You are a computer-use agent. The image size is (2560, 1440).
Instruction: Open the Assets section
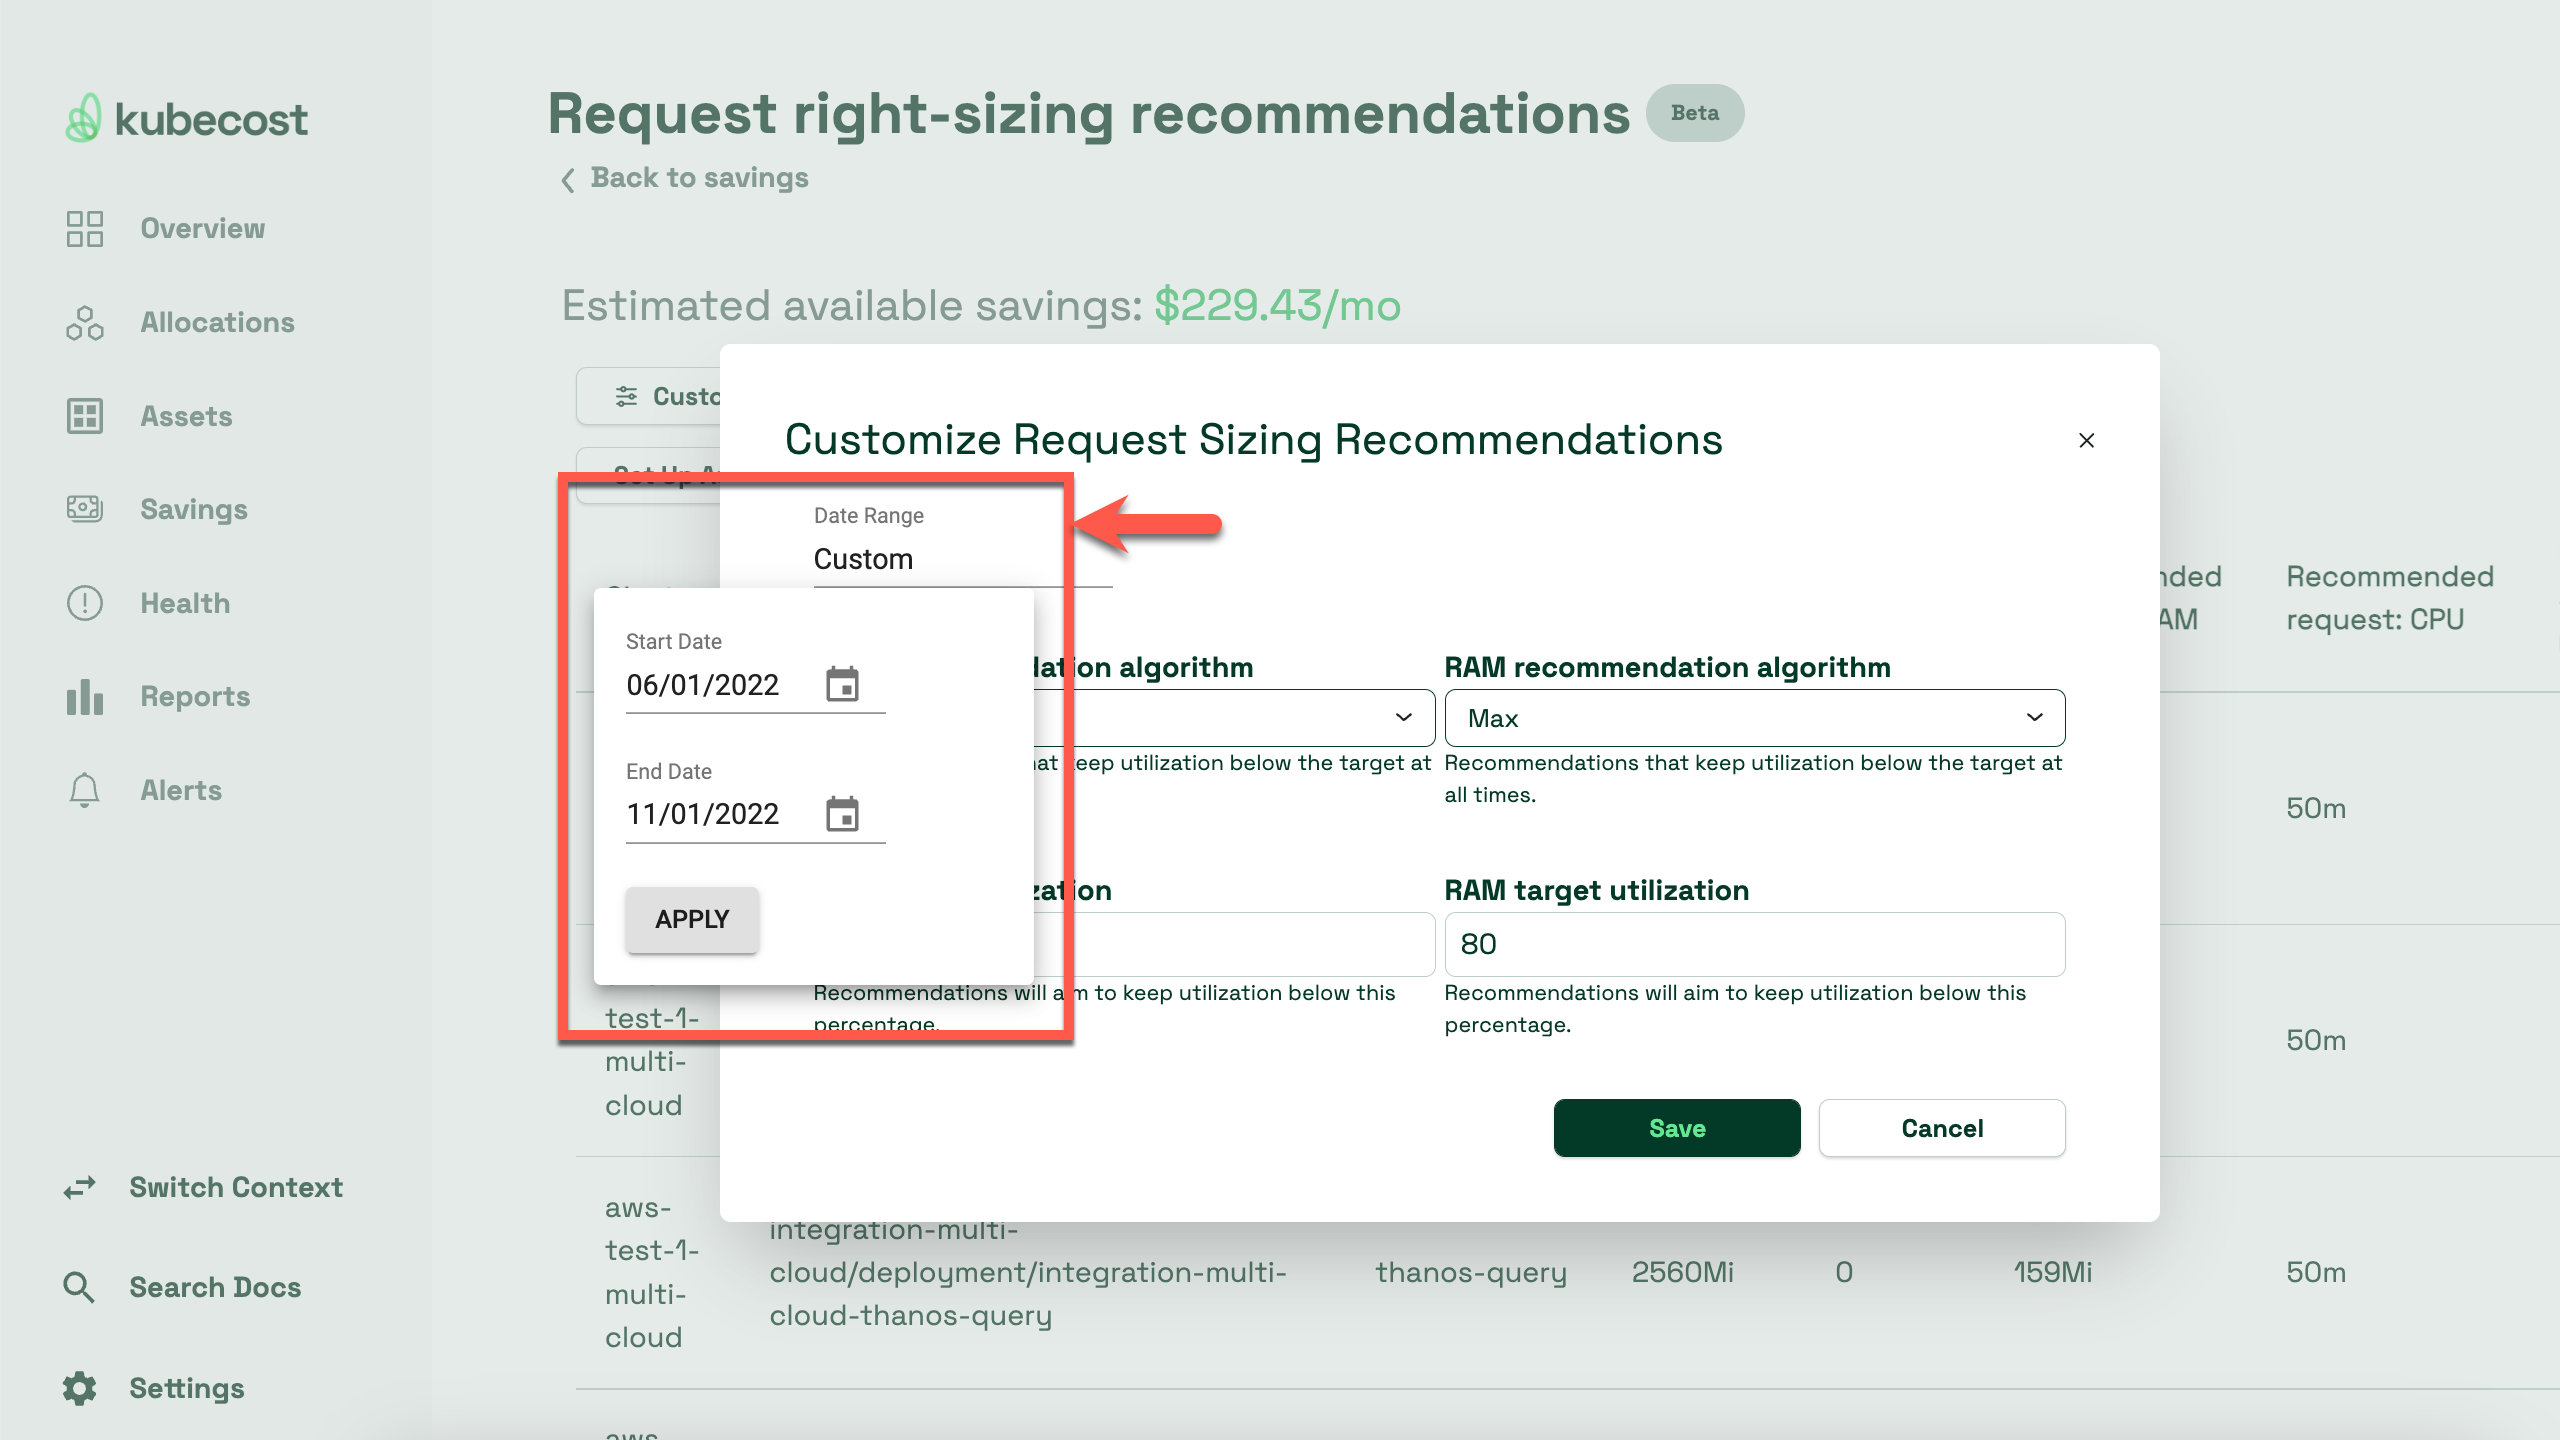[186, 413]
